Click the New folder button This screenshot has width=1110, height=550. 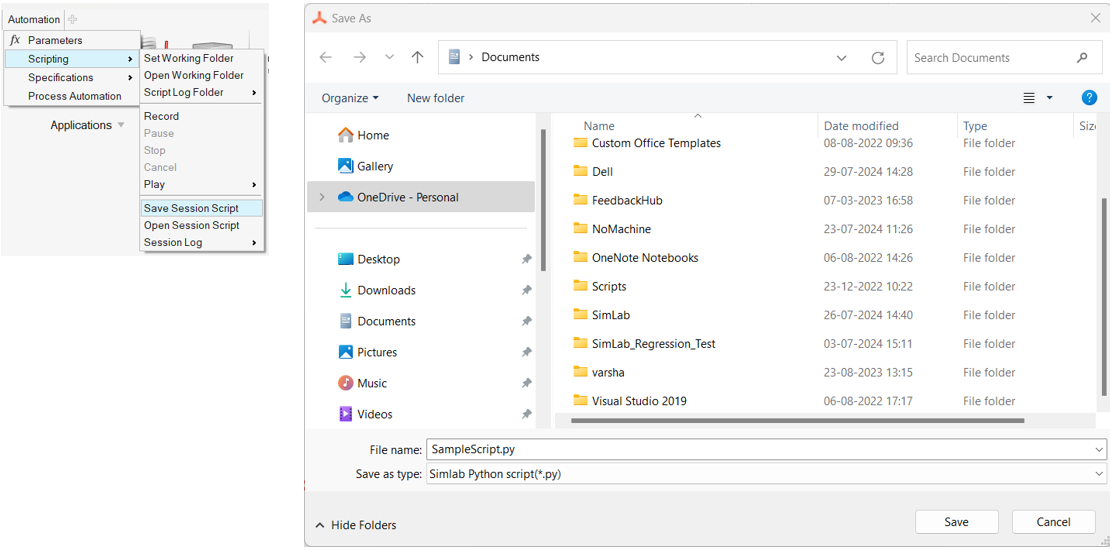[x=435, y=98]
